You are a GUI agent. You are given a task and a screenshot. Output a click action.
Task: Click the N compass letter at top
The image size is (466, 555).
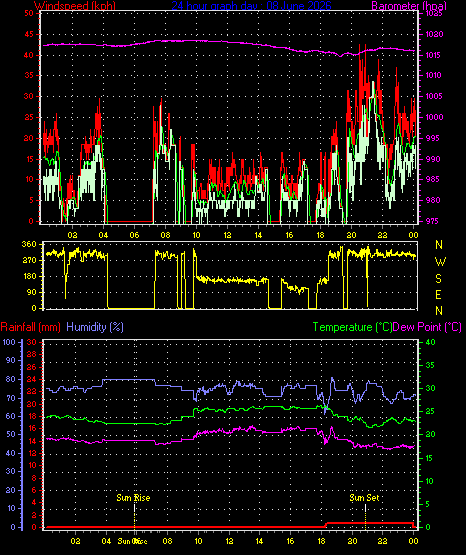click(x=439, y=245)
